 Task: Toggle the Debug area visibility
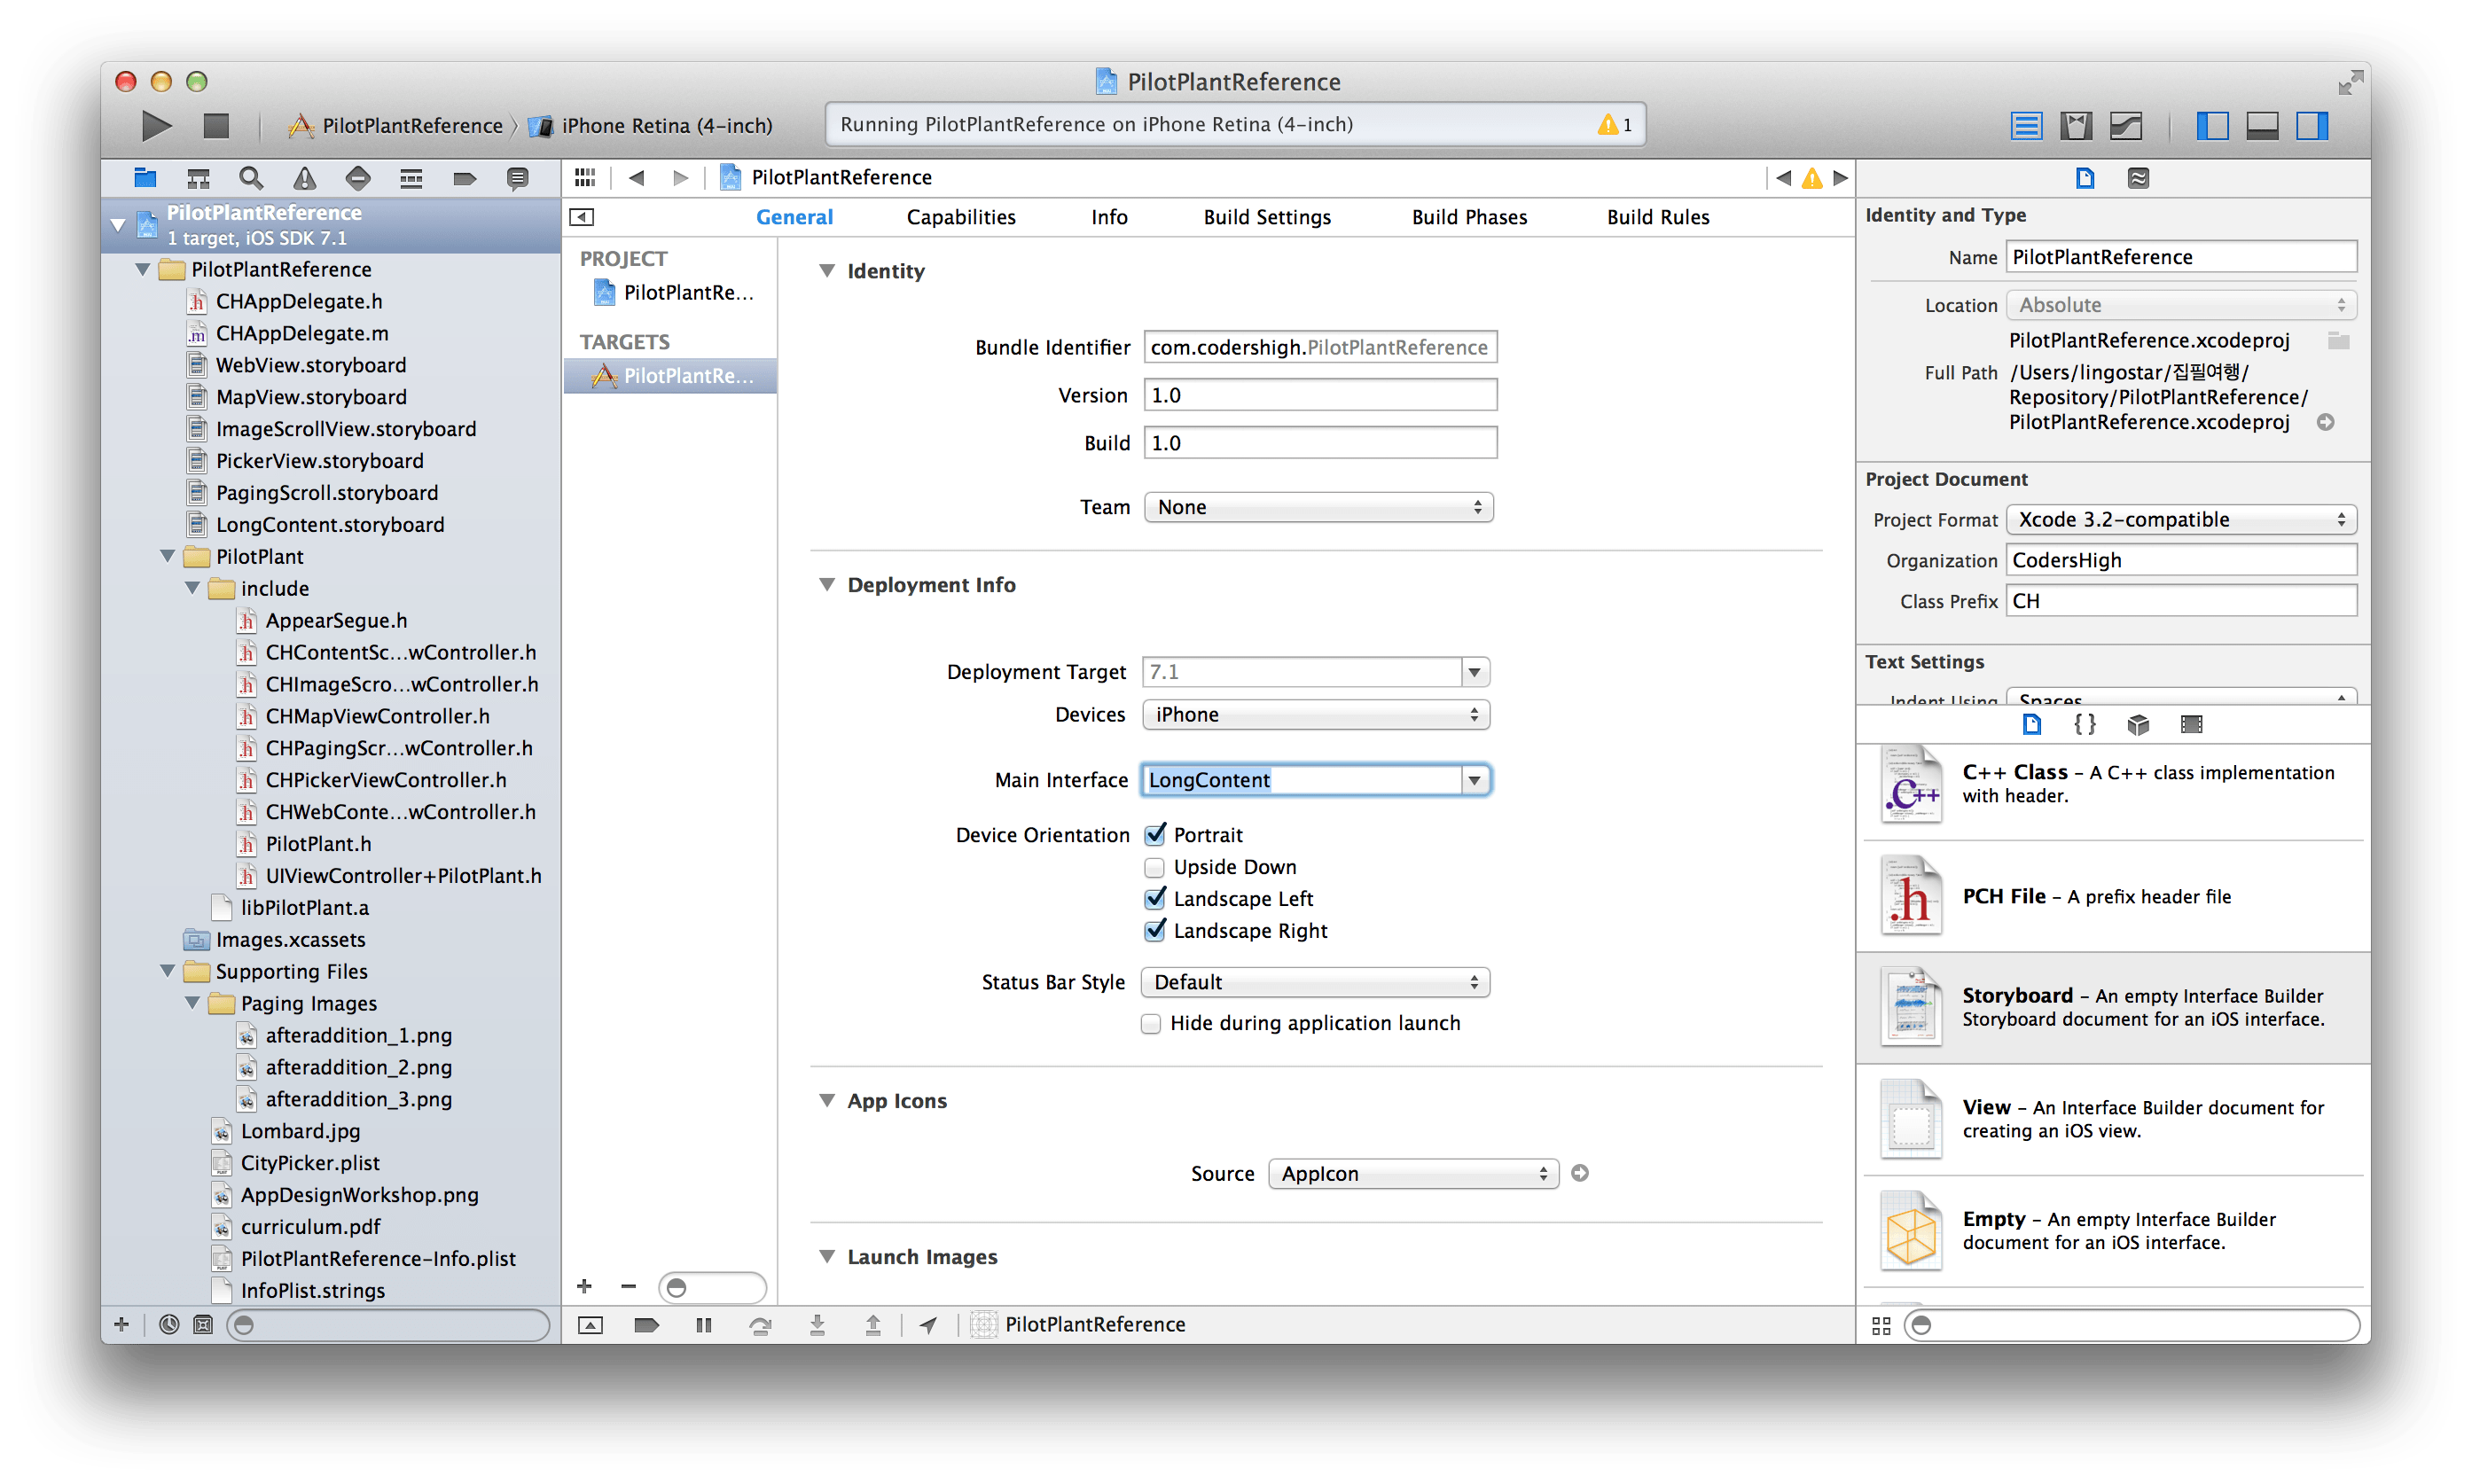pos(2262,125)
